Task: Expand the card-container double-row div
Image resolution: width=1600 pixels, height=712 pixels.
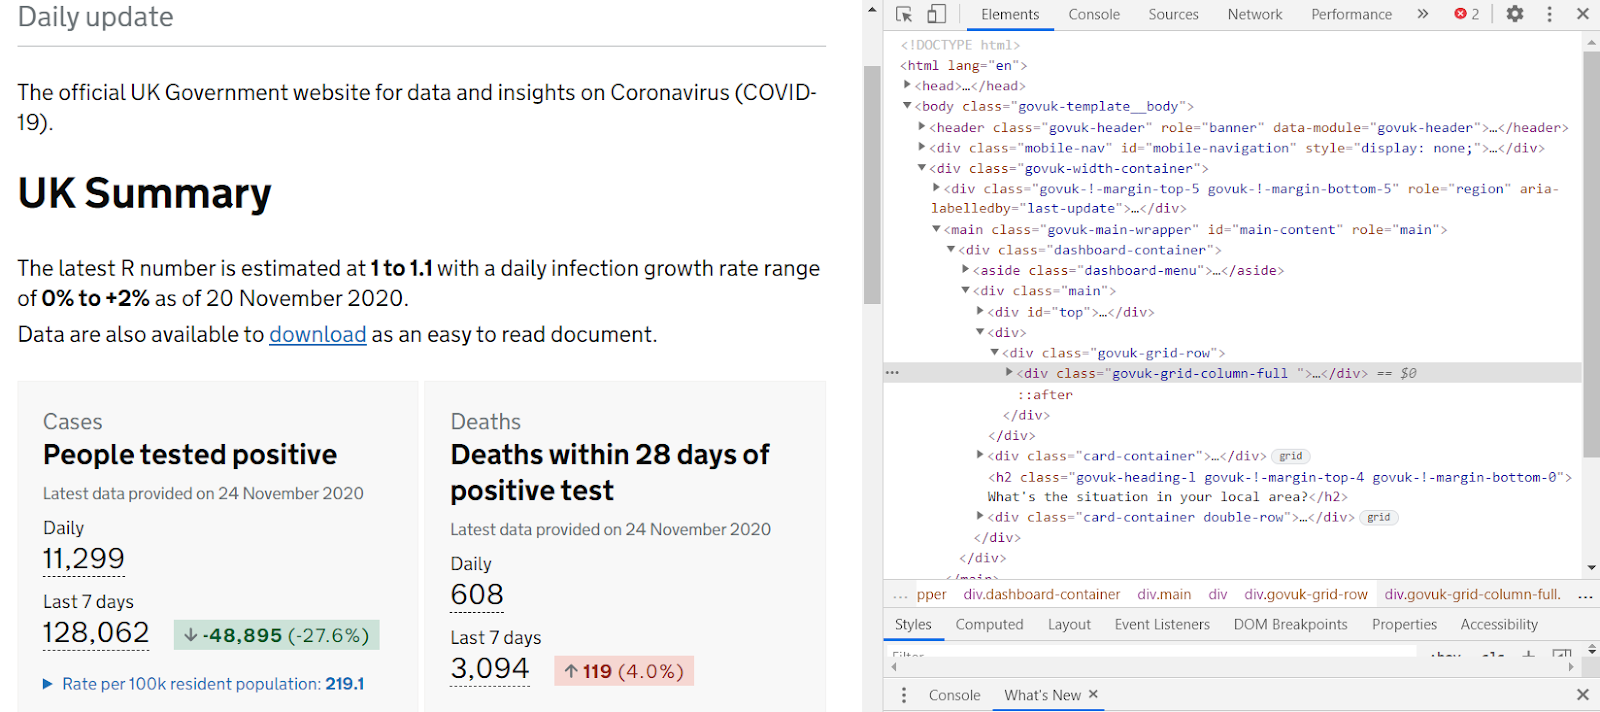Action: point(981,516)
